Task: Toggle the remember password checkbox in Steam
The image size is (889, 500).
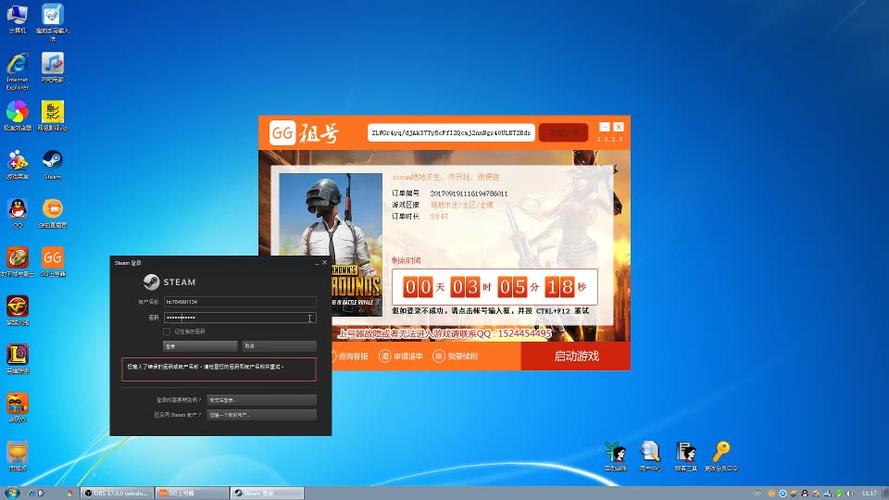Action: tap(167, 331)
